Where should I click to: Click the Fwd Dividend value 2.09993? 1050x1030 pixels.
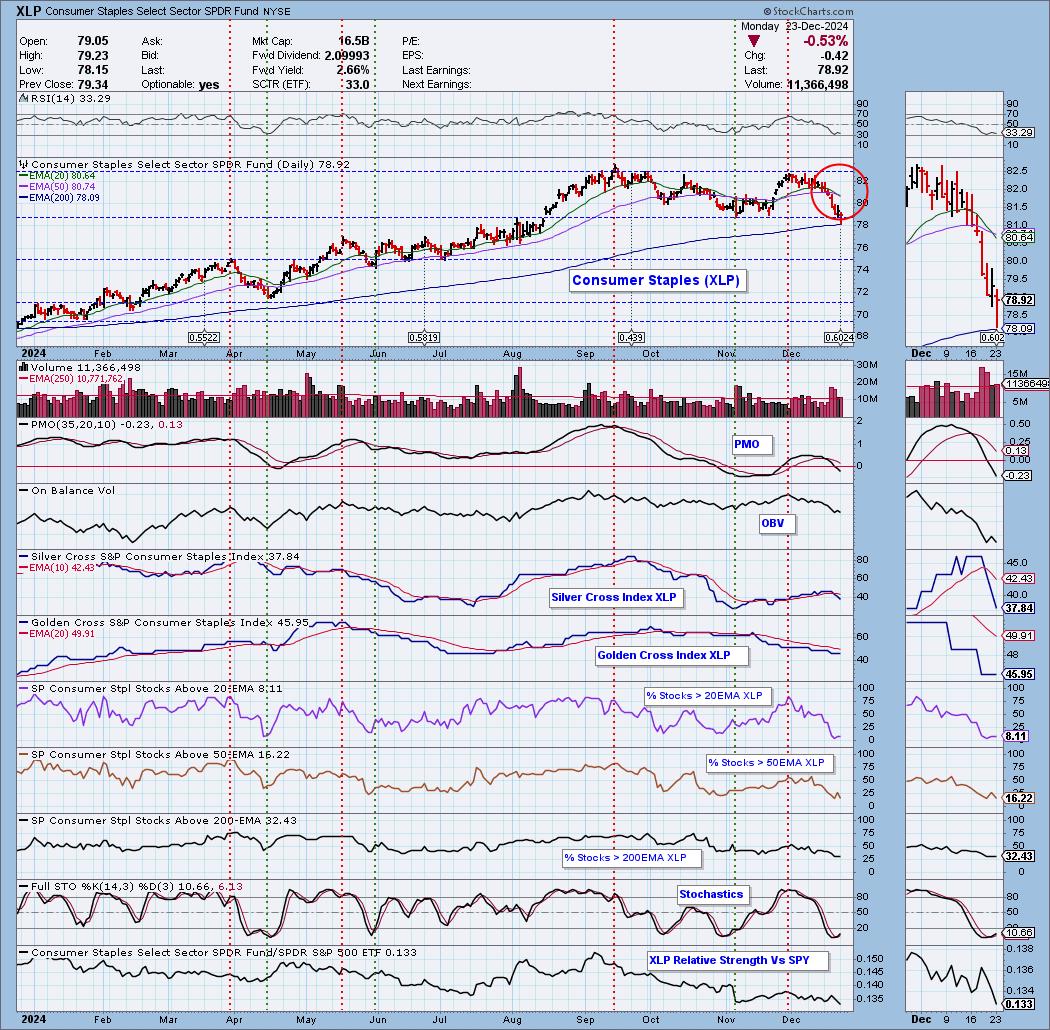347,56
